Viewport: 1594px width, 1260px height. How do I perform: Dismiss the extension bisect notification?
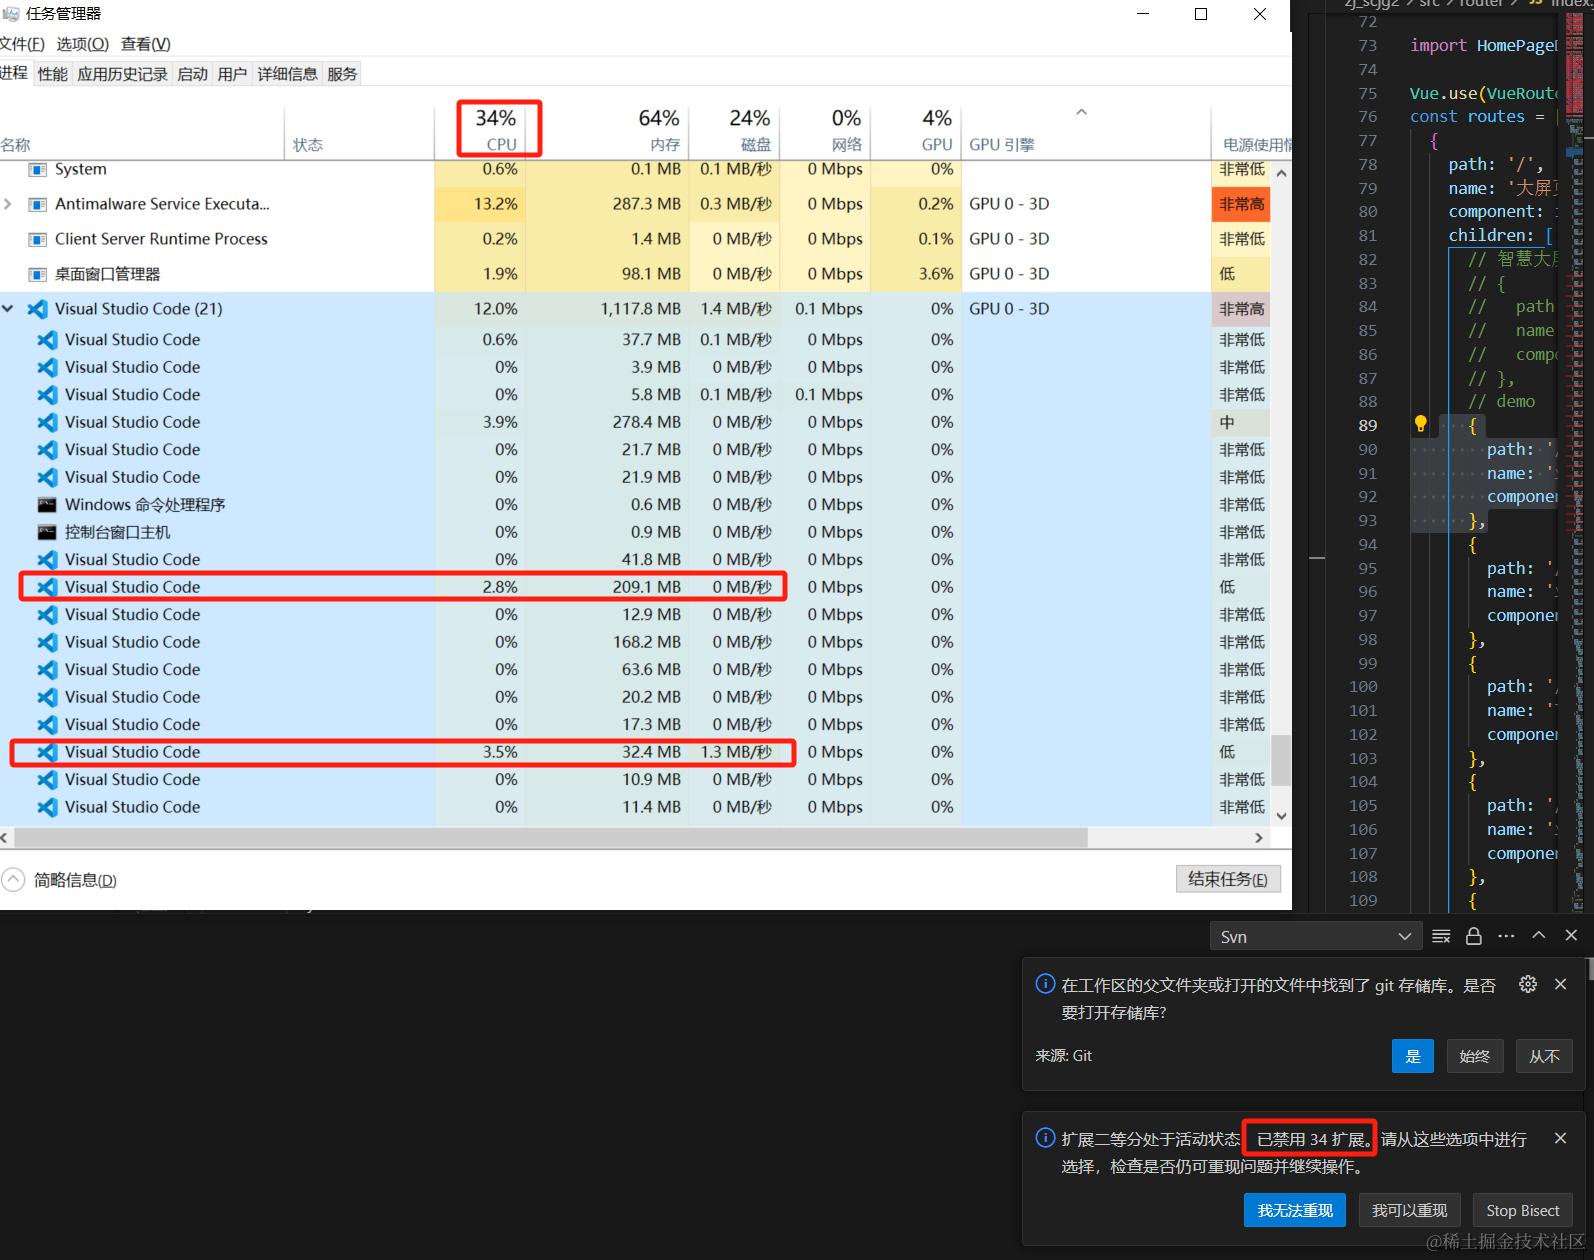click(1560, 1138)
